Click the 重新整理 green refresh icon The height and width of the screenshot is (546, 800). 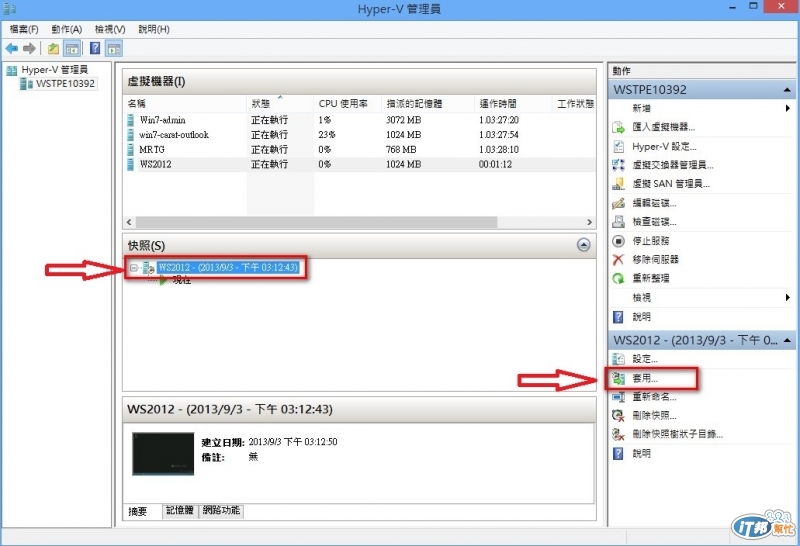[x=618, y=278]
